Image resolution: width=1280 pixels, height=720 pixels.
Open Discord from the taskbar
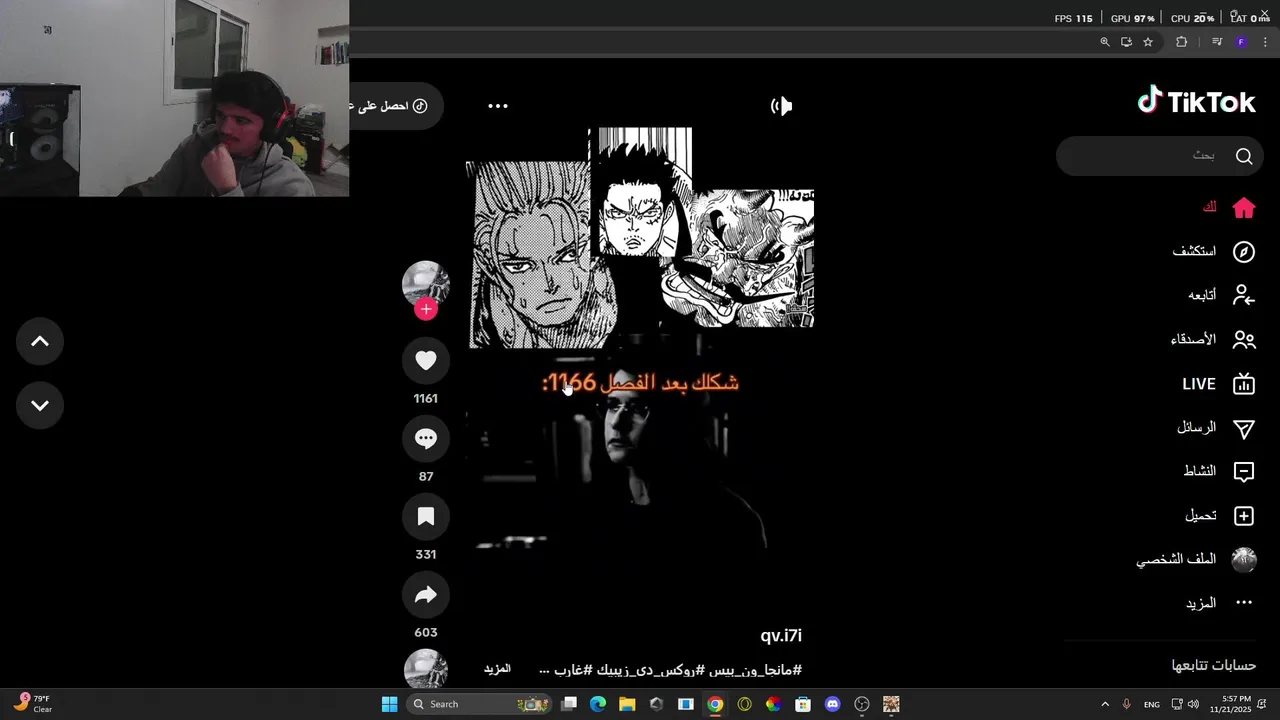[832, 704]
